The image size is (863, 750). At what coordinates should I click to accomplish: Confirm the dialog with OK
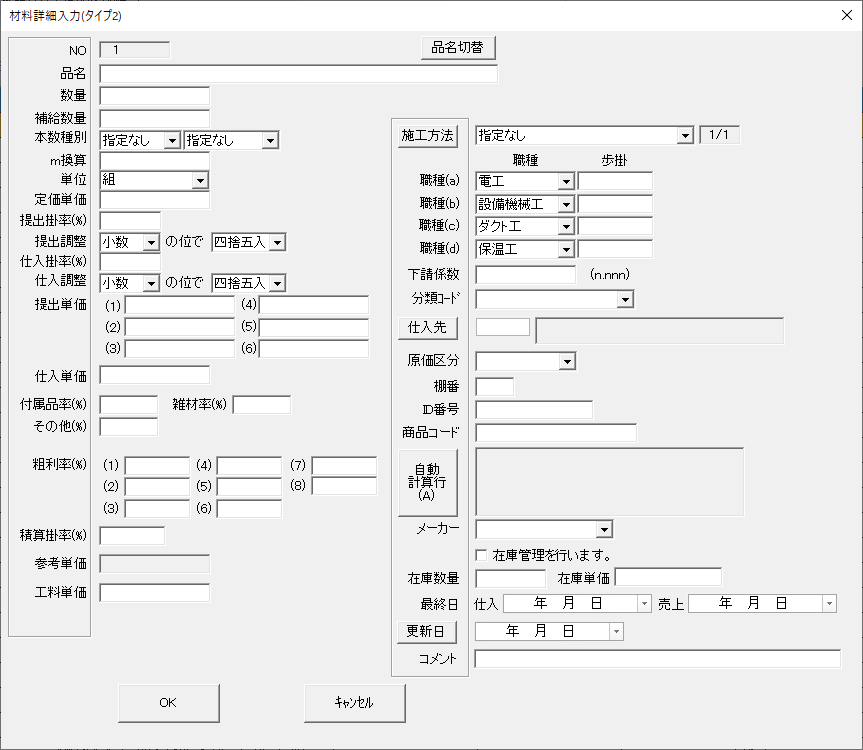coord(168,703)
